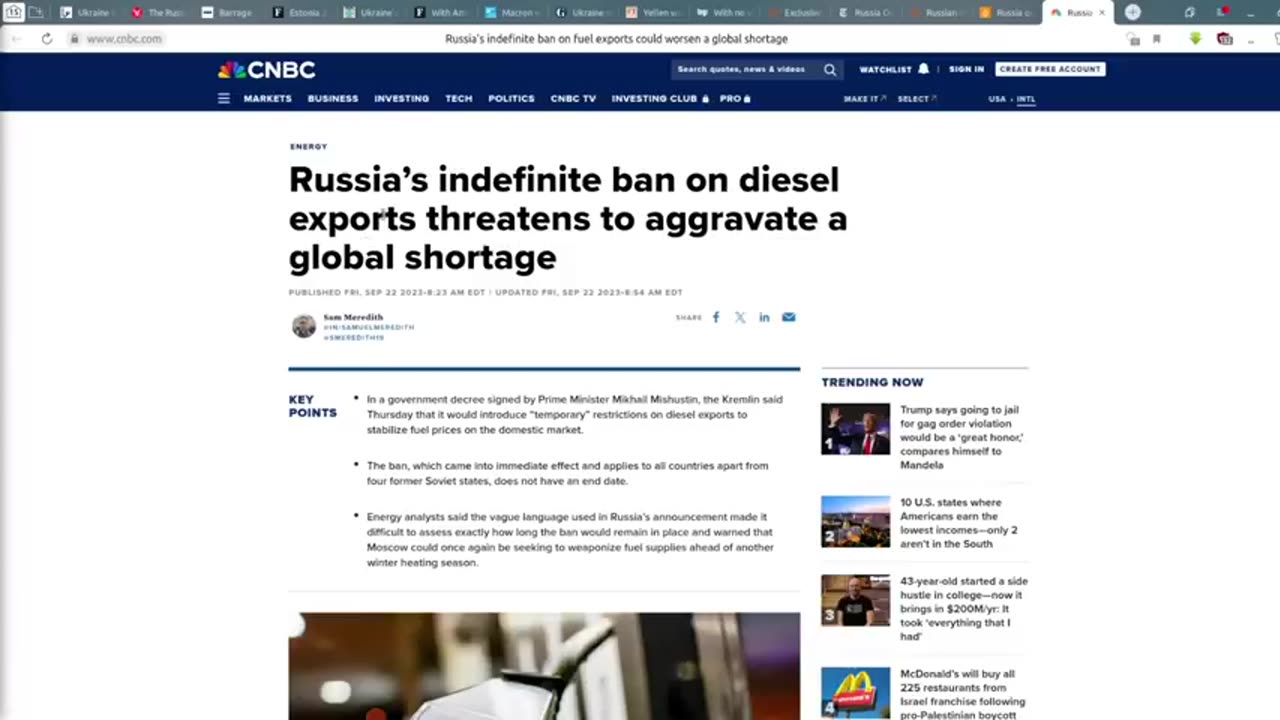Share the article on X
The width and height of the screenshot is (1280, 720).
point(740,317)
